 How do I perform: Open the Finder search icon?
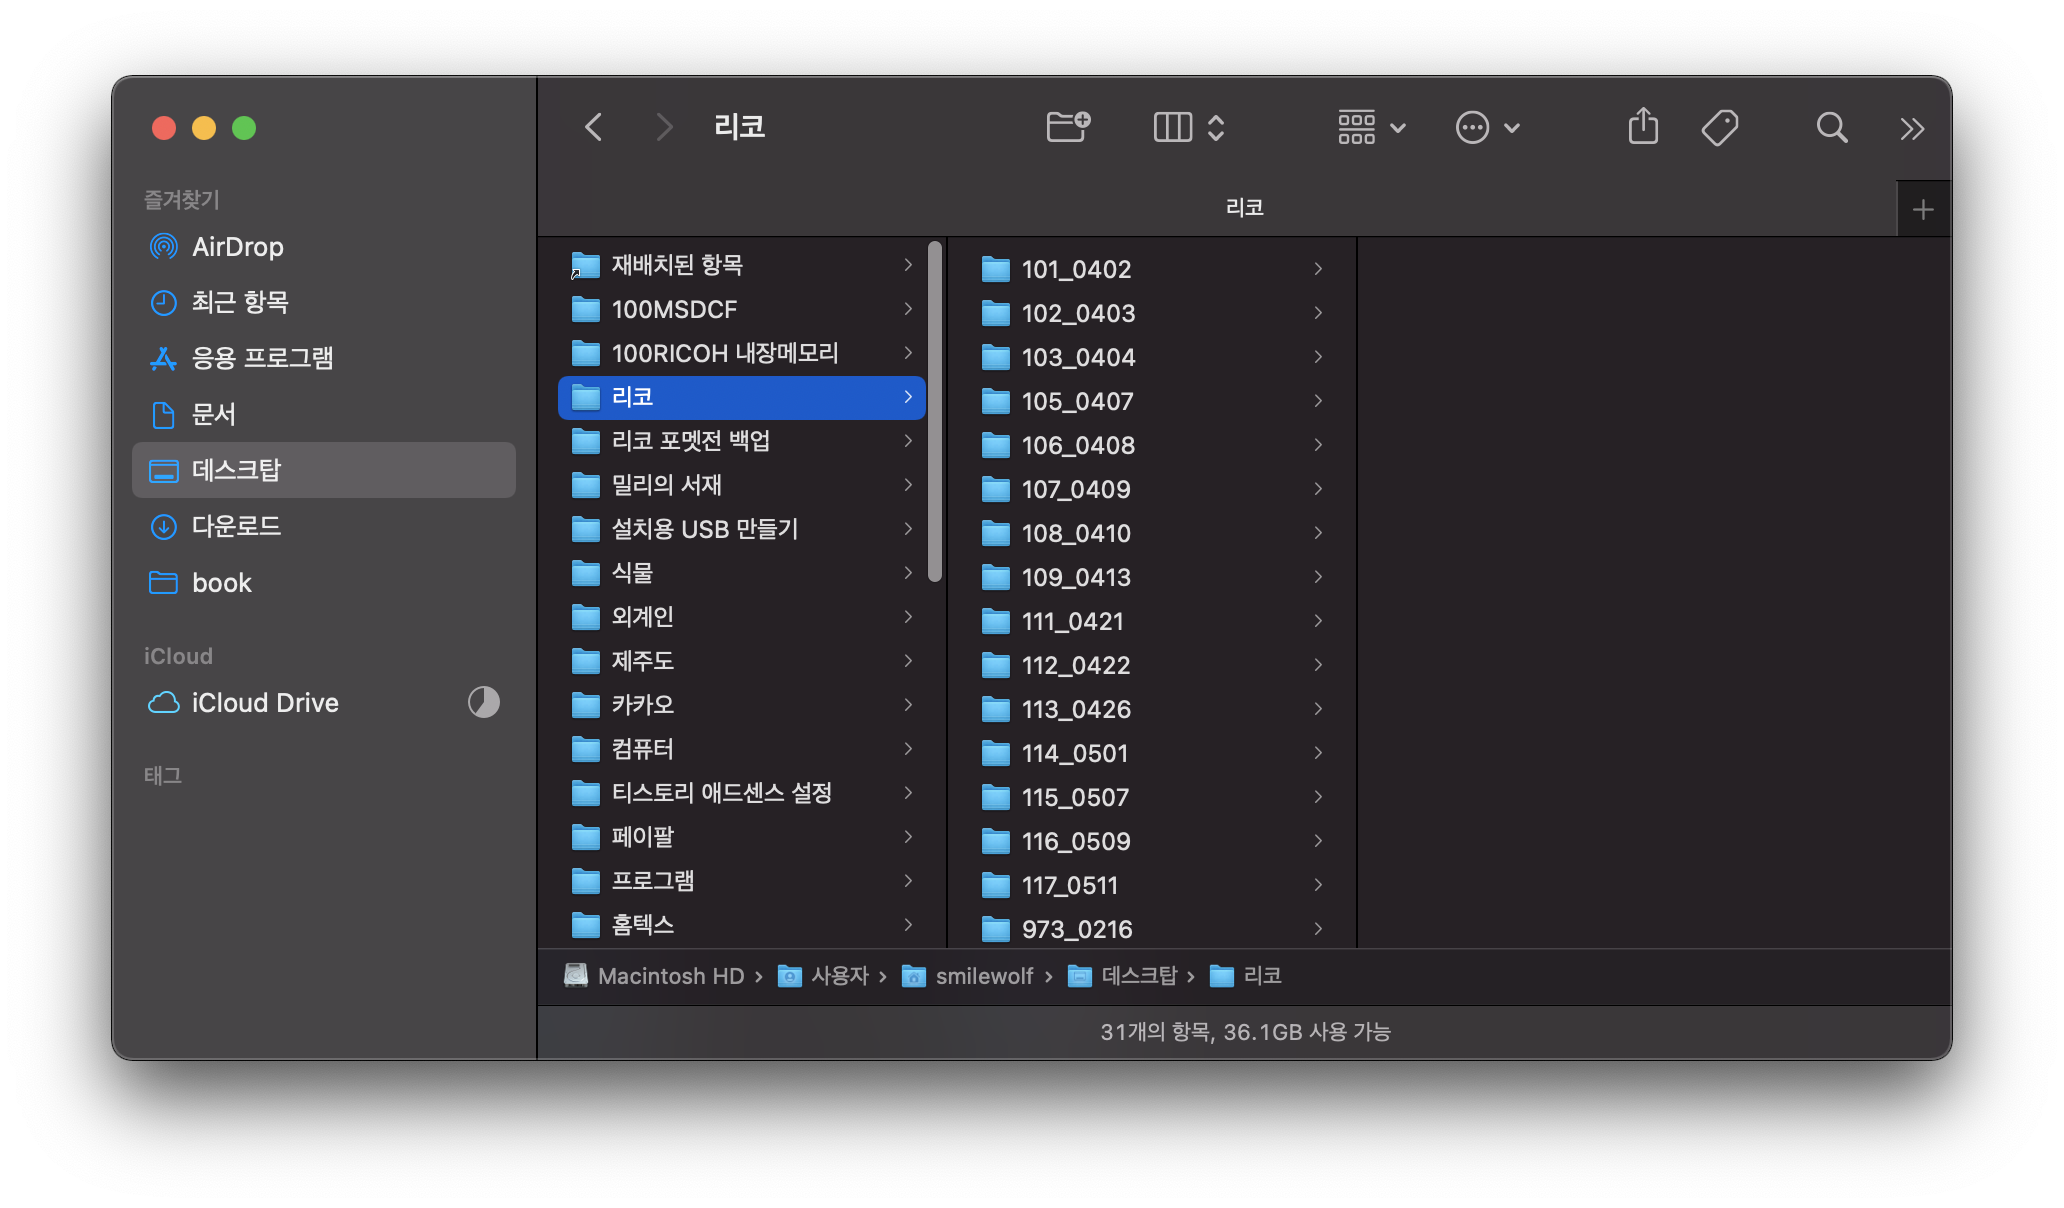[x=1831, y=127]
